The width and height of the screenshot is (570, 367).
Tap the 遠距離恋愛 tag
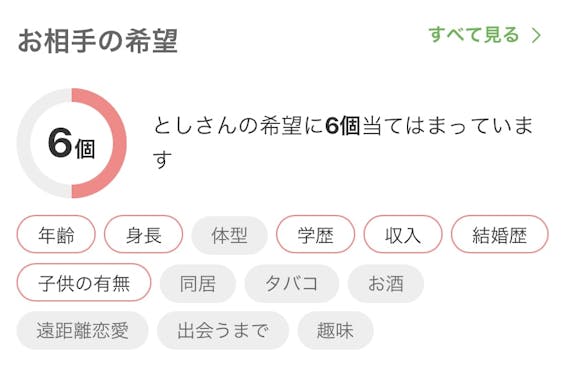coord(83,330)
